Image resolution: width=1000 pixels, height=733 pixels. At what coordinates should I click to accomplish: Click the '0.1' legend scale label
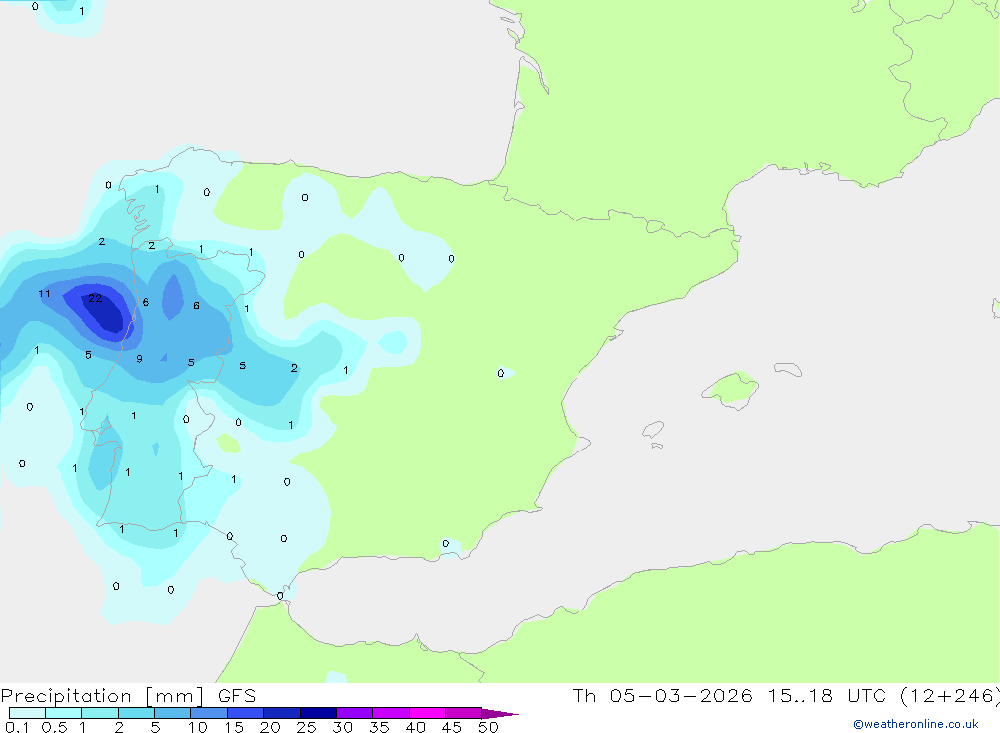(17, 727)
